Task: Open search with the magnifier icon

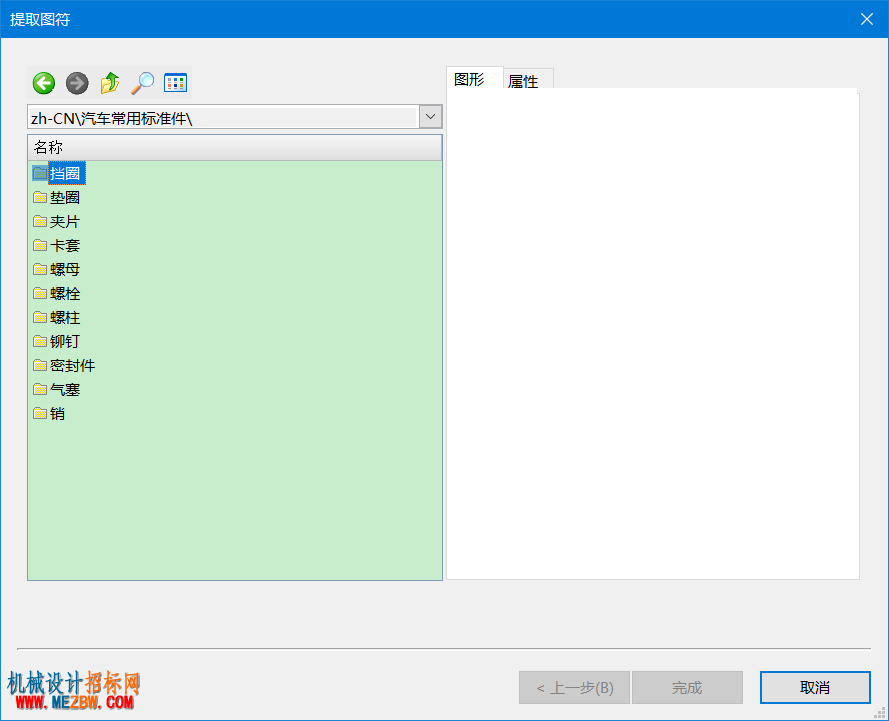Action: click(x=143, y=83)
